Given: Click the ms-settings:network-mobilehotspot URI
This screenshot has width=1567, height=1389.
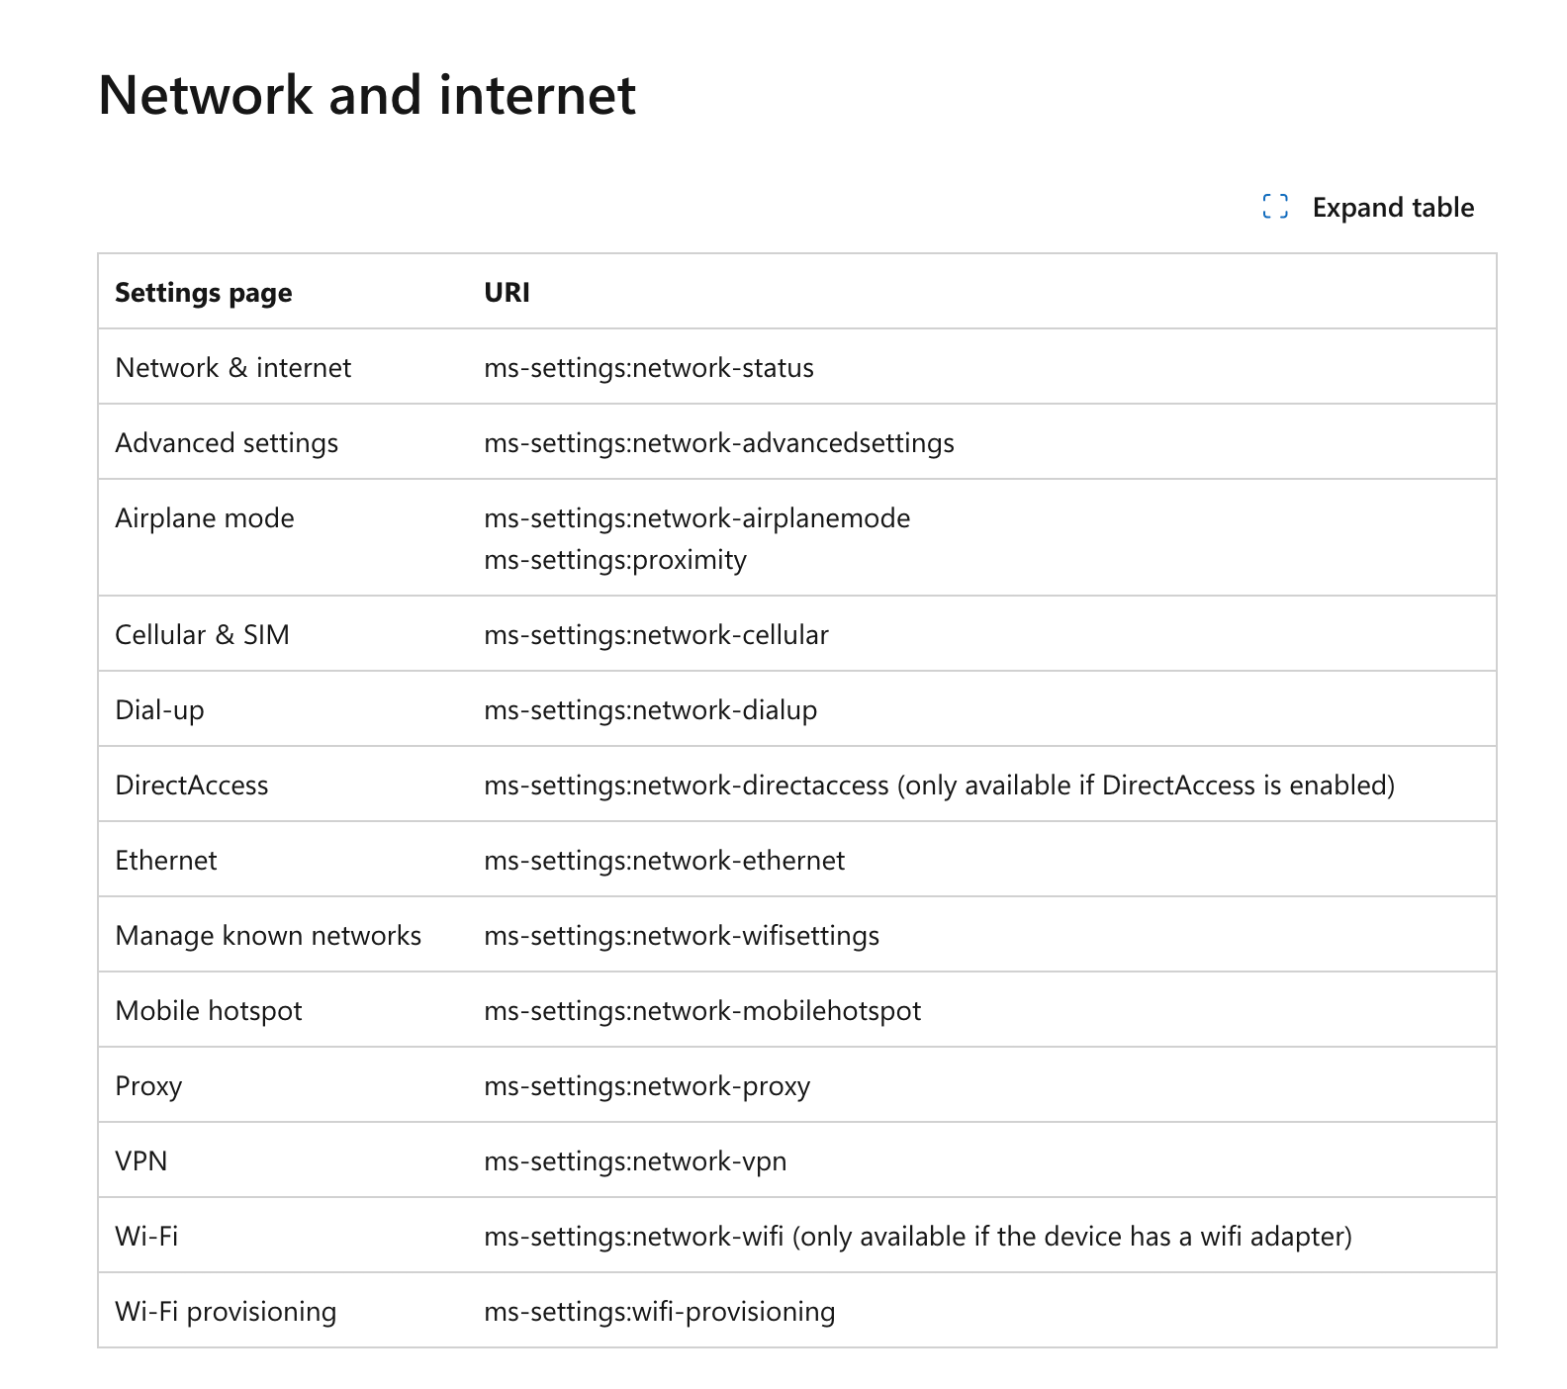Looking at the screenshot, I should (702, 1011).
